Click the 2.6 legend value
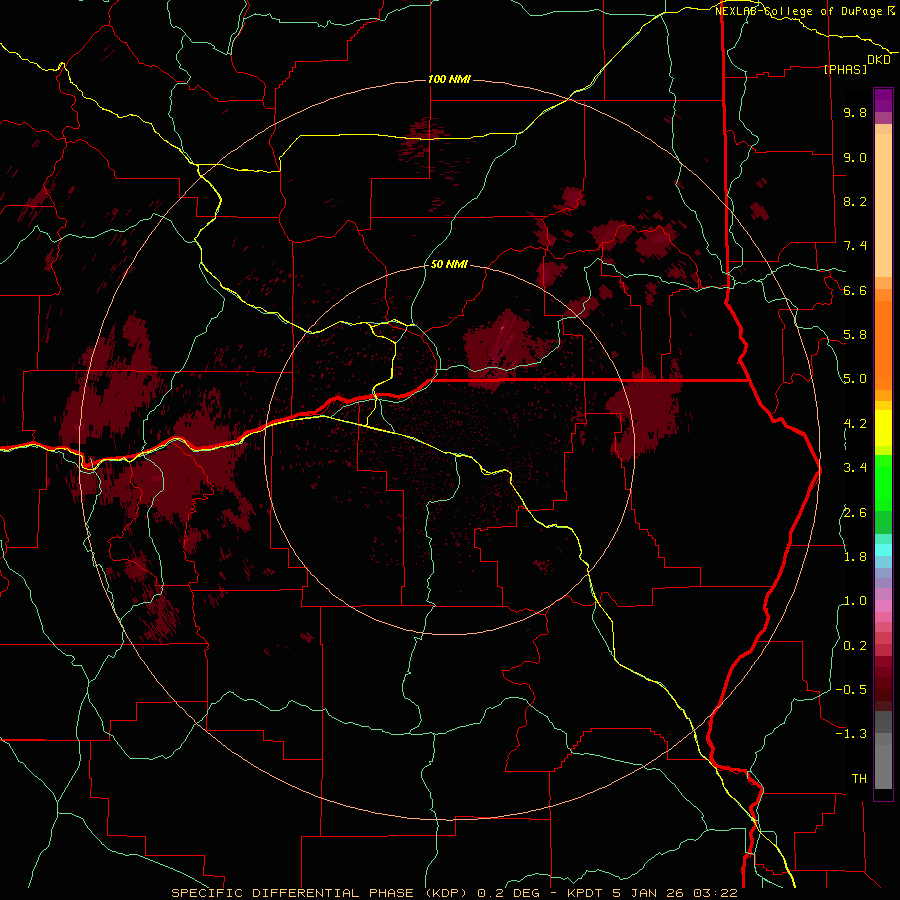The height and width of the screenshot is (900, 900). point(855,512)
